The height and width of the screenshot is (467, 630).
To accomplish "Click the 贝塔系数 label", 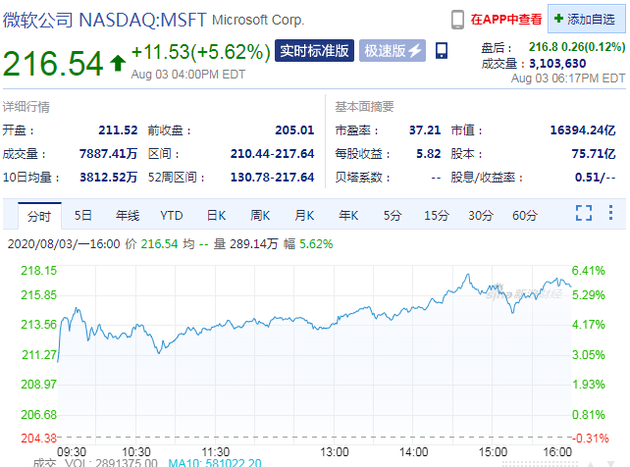I will [x=362, y=177].
